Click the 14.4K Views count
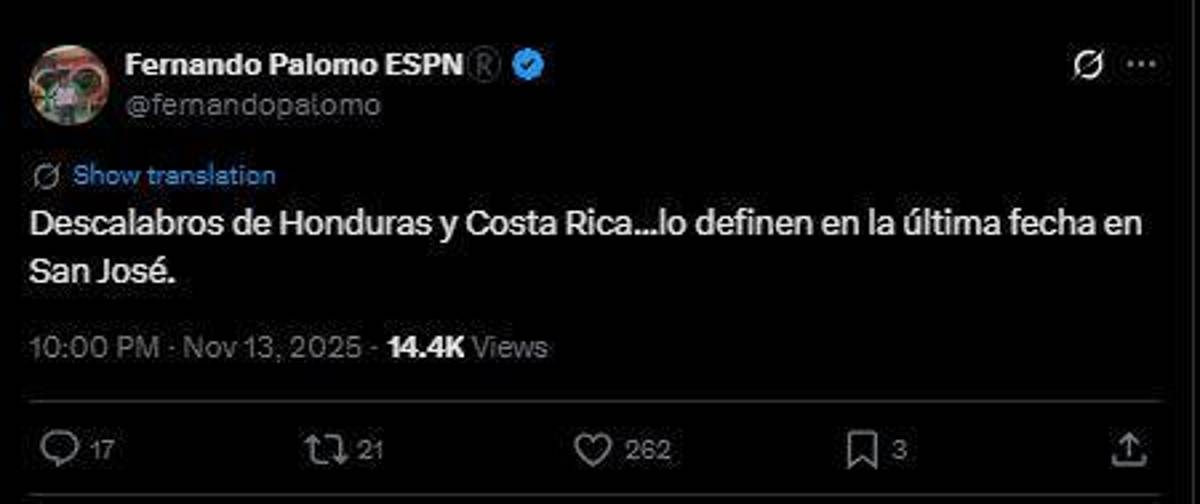1200x504 pixels. 467,347
